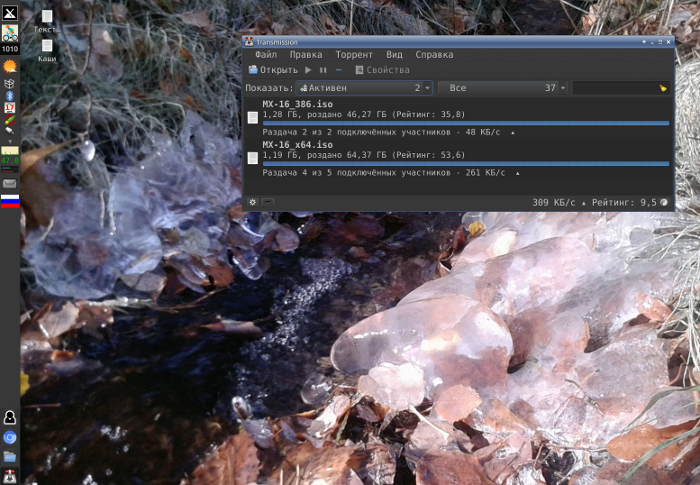Click the MX-16_x64.iso progress bar
Viewport: 700px width, 485px height.
[x=466, y=164]
